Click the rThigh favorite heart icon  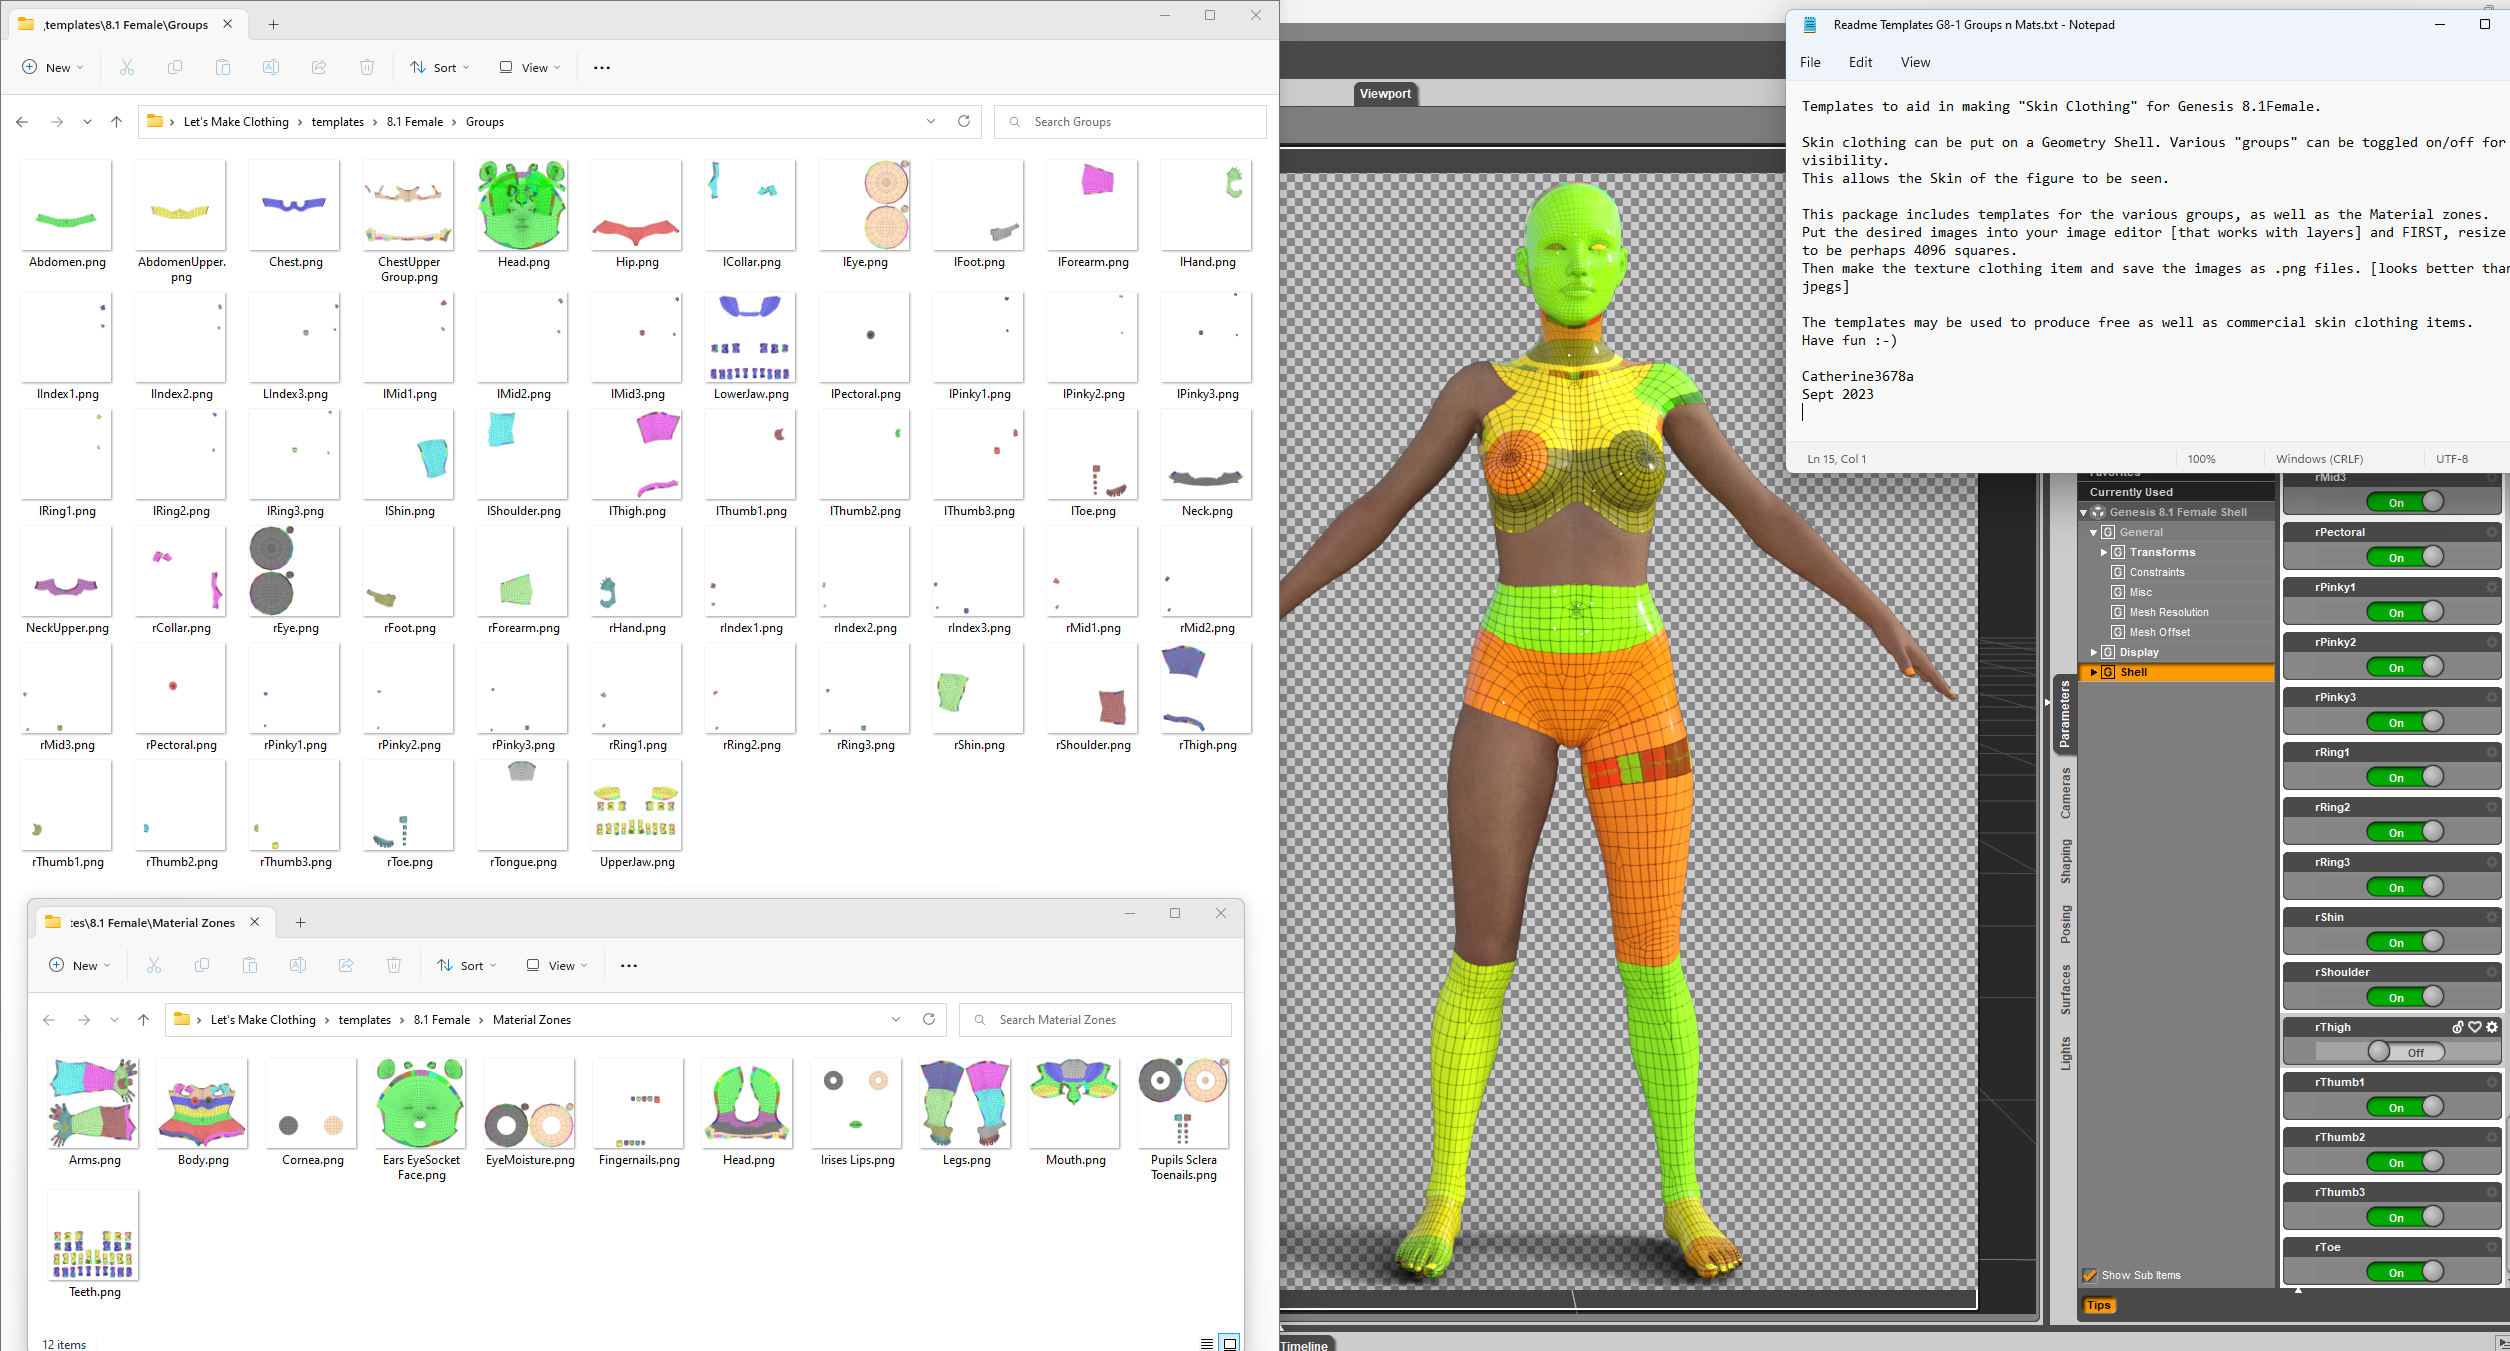tap(2475, 1027)
